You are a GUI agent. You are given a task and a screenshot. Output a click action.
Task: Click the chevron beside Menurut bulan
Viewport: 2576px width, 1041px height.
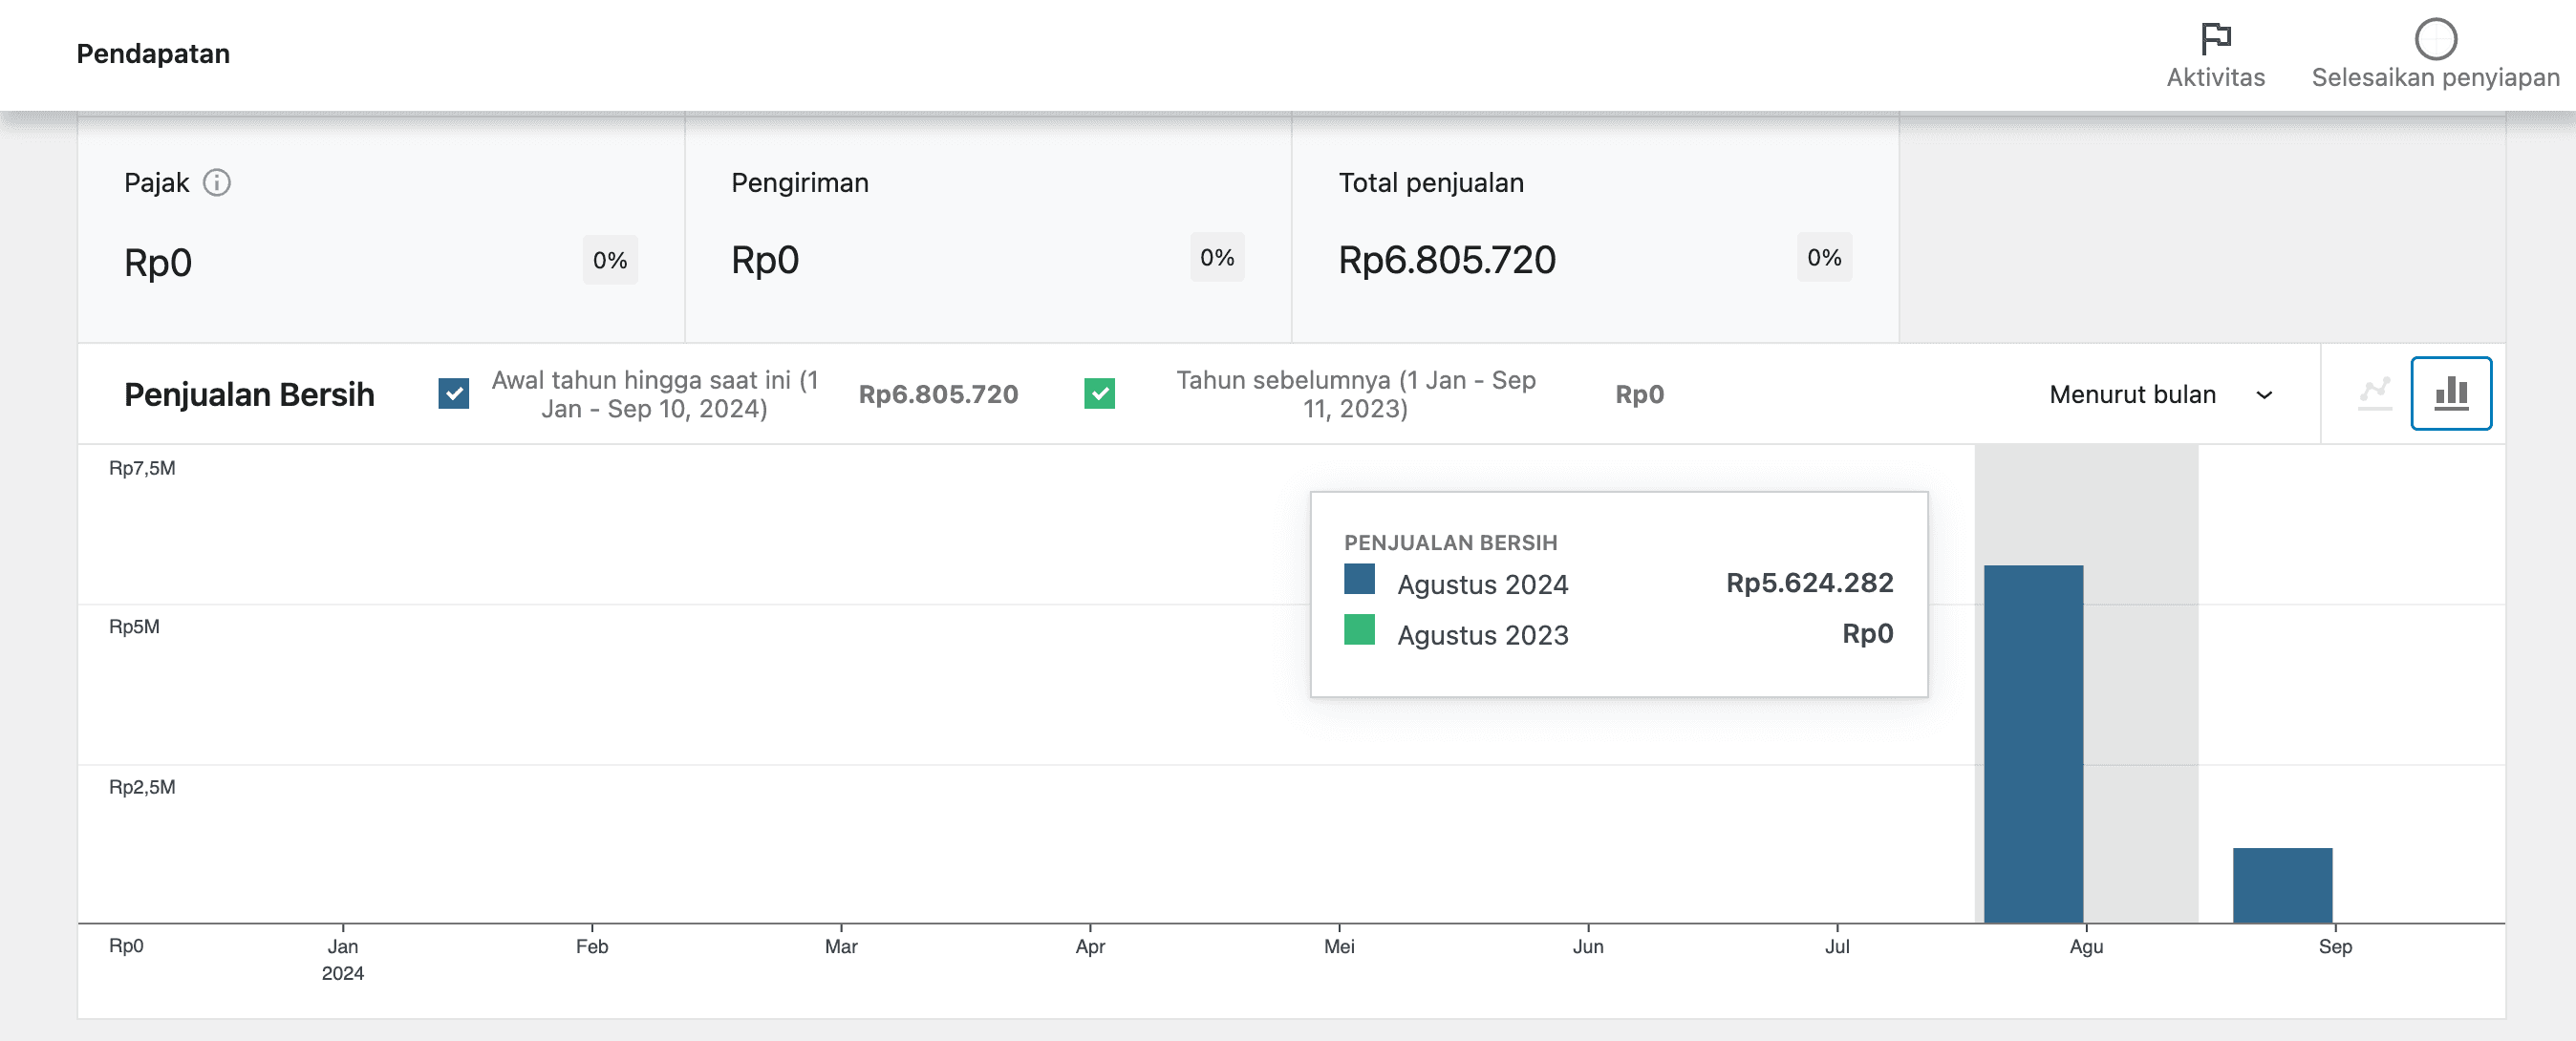coord(2265,395)
